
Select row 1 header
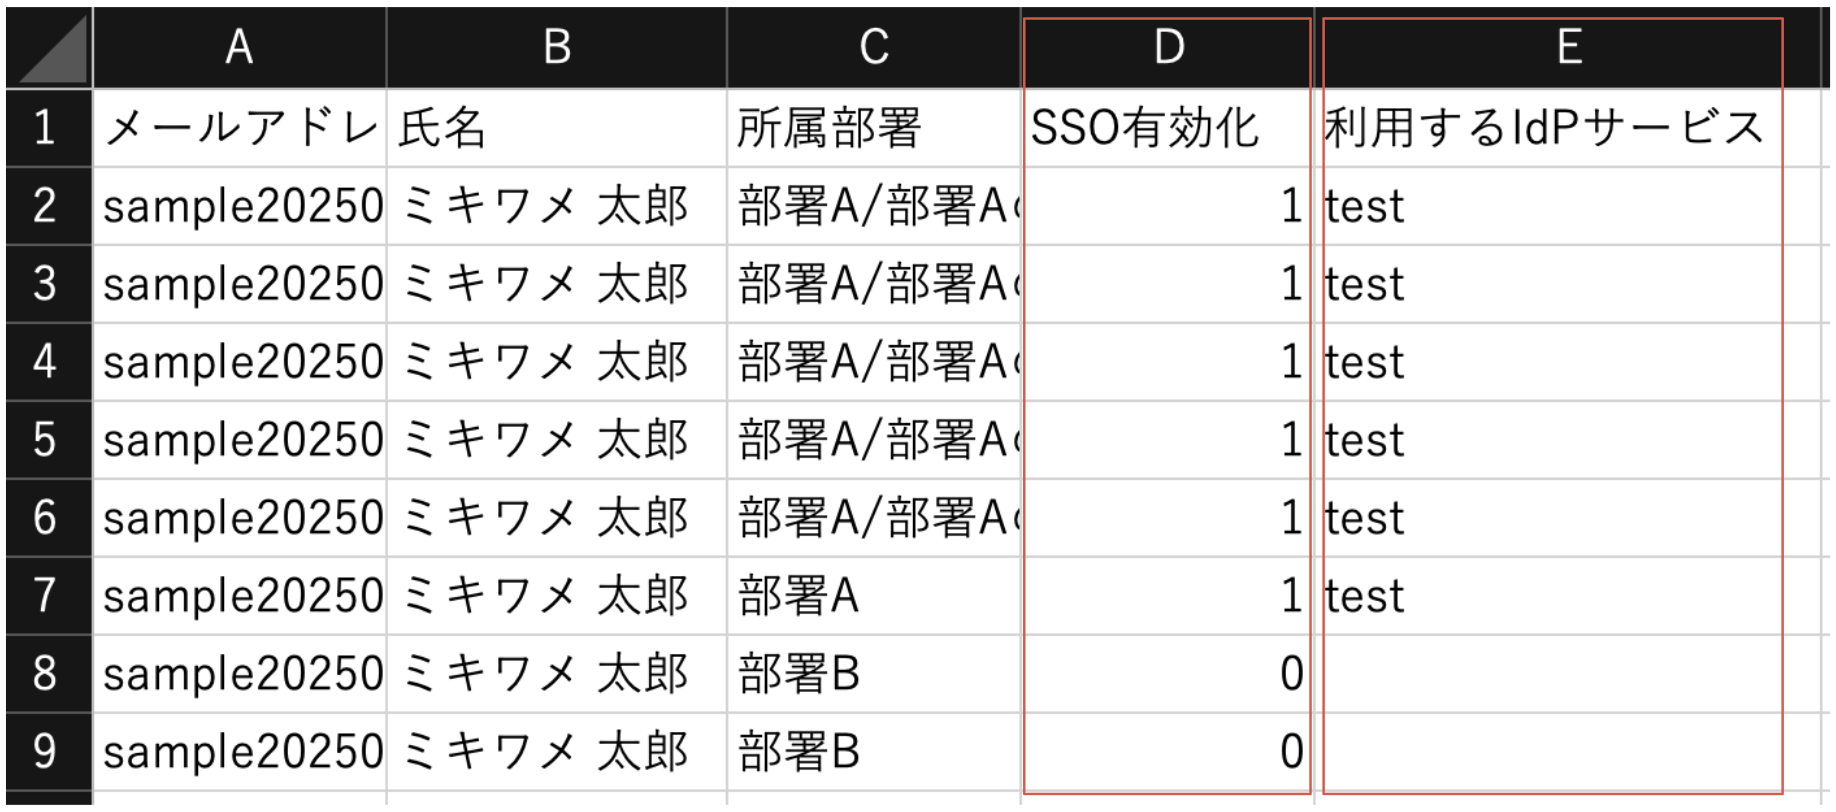[46, 128]
